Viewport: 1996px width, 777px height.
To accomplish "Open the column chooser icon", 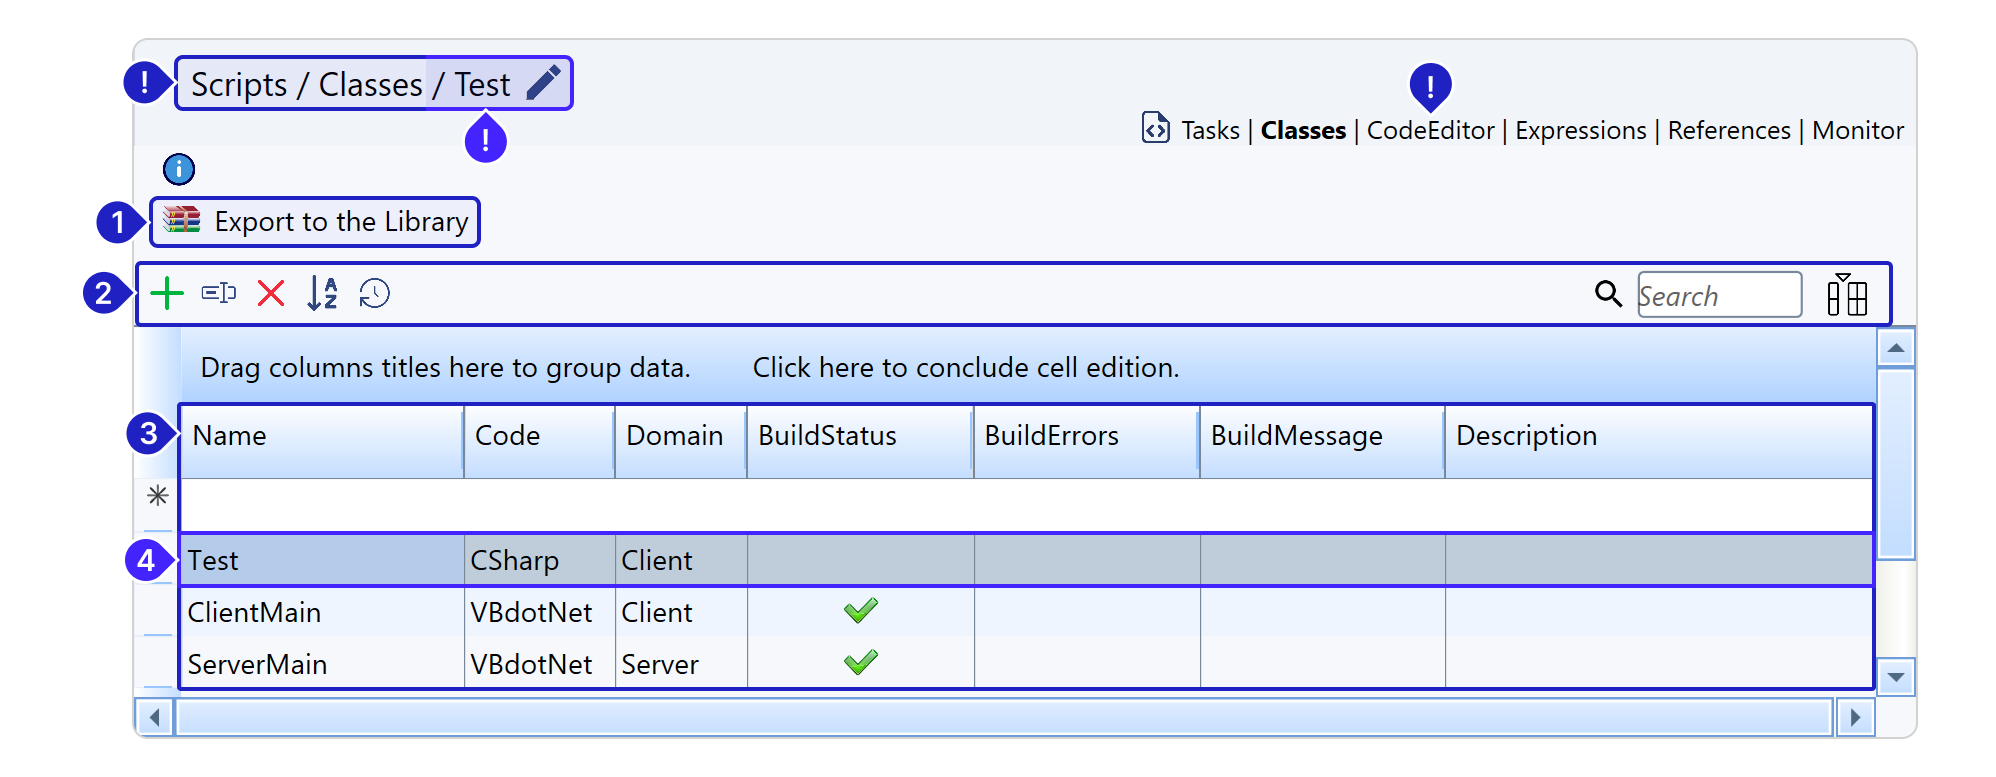I will pos(1846,295).
